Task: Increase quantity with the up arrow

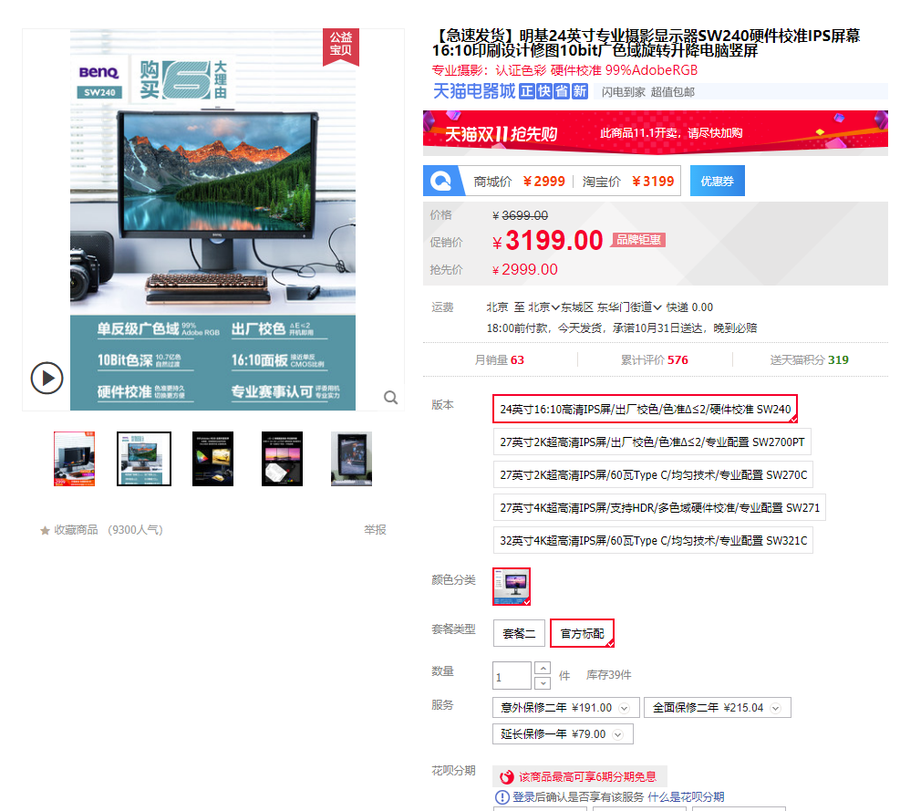Action: tap(542, 668)
